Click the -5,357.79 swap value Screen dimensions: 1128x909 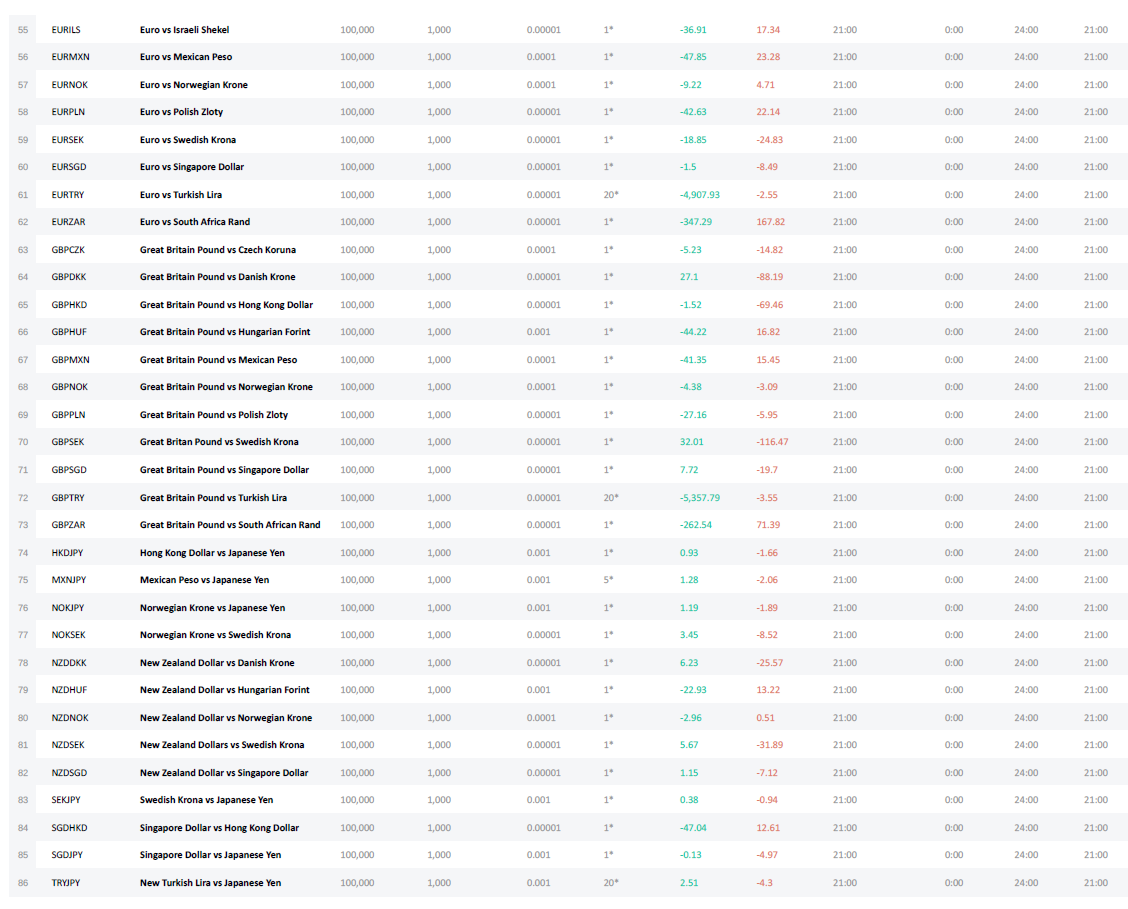pyautogui.click(x=700, y=498)
